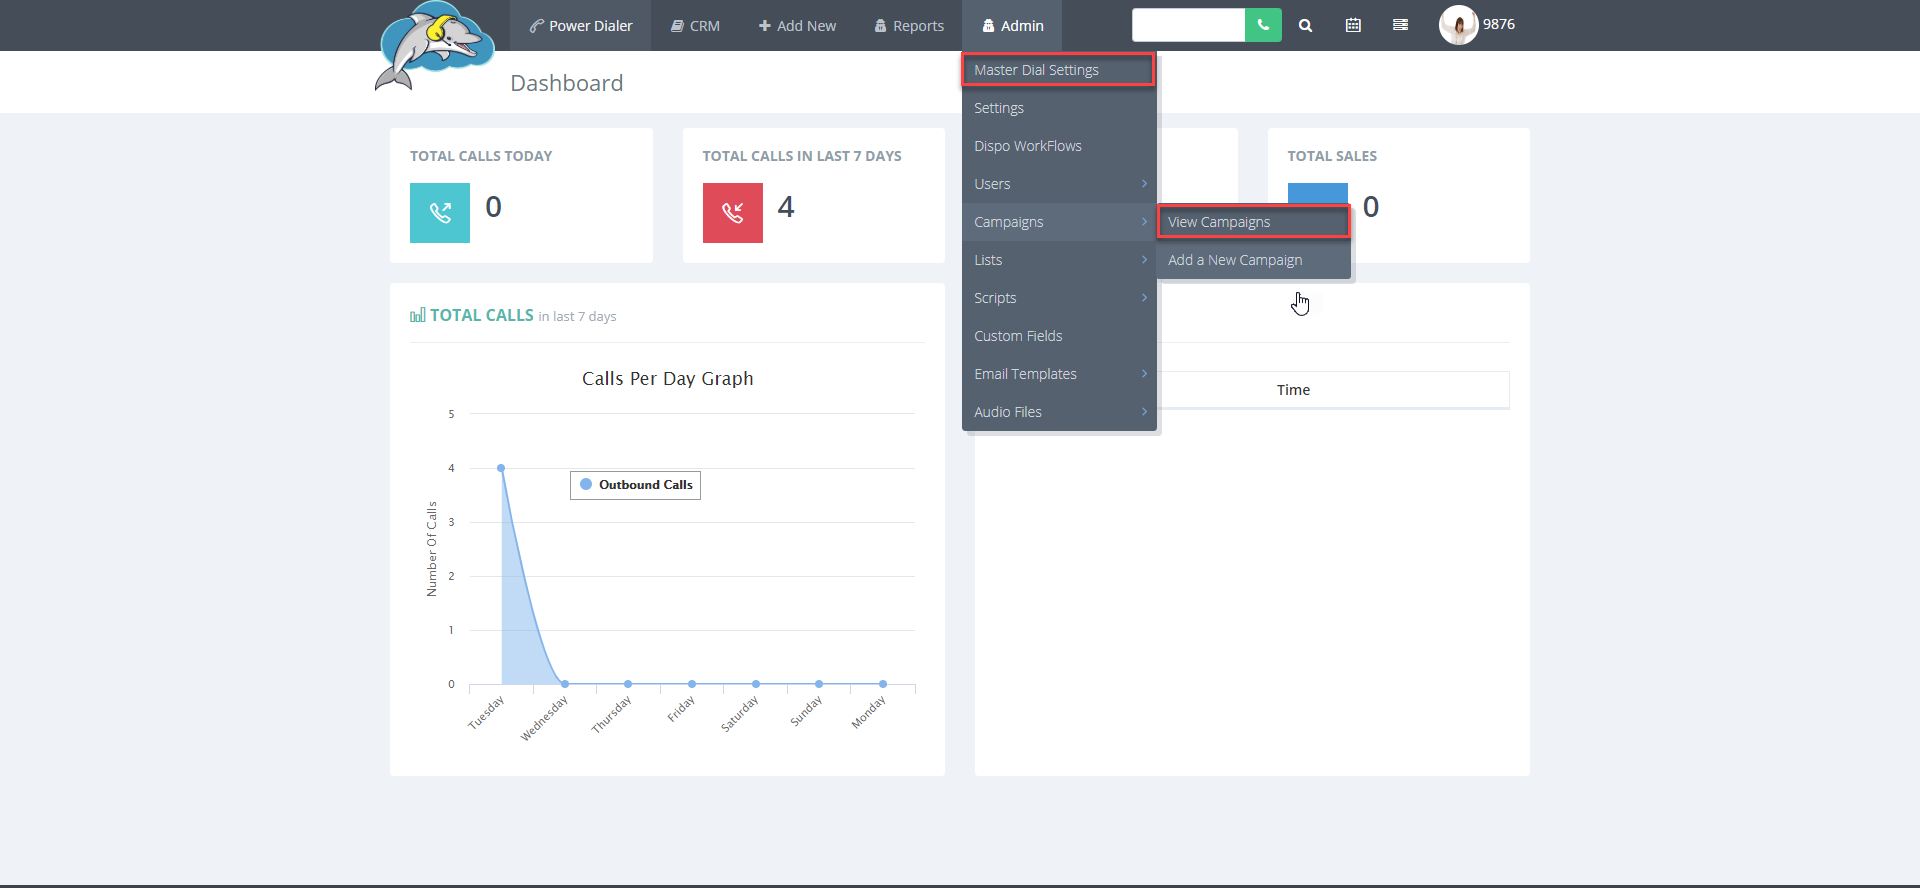Click the green phone call button
The image size is (1920, 888).
tap(1263, 25)
